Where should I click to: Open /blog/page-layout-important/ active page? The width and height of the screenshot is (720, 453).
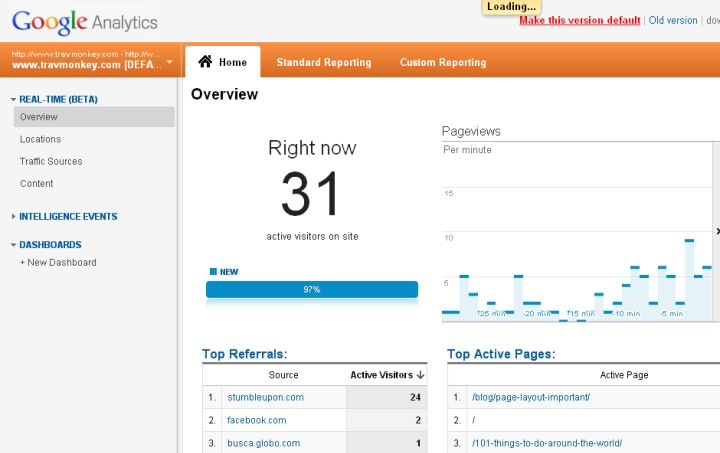(x=531, y=397)
